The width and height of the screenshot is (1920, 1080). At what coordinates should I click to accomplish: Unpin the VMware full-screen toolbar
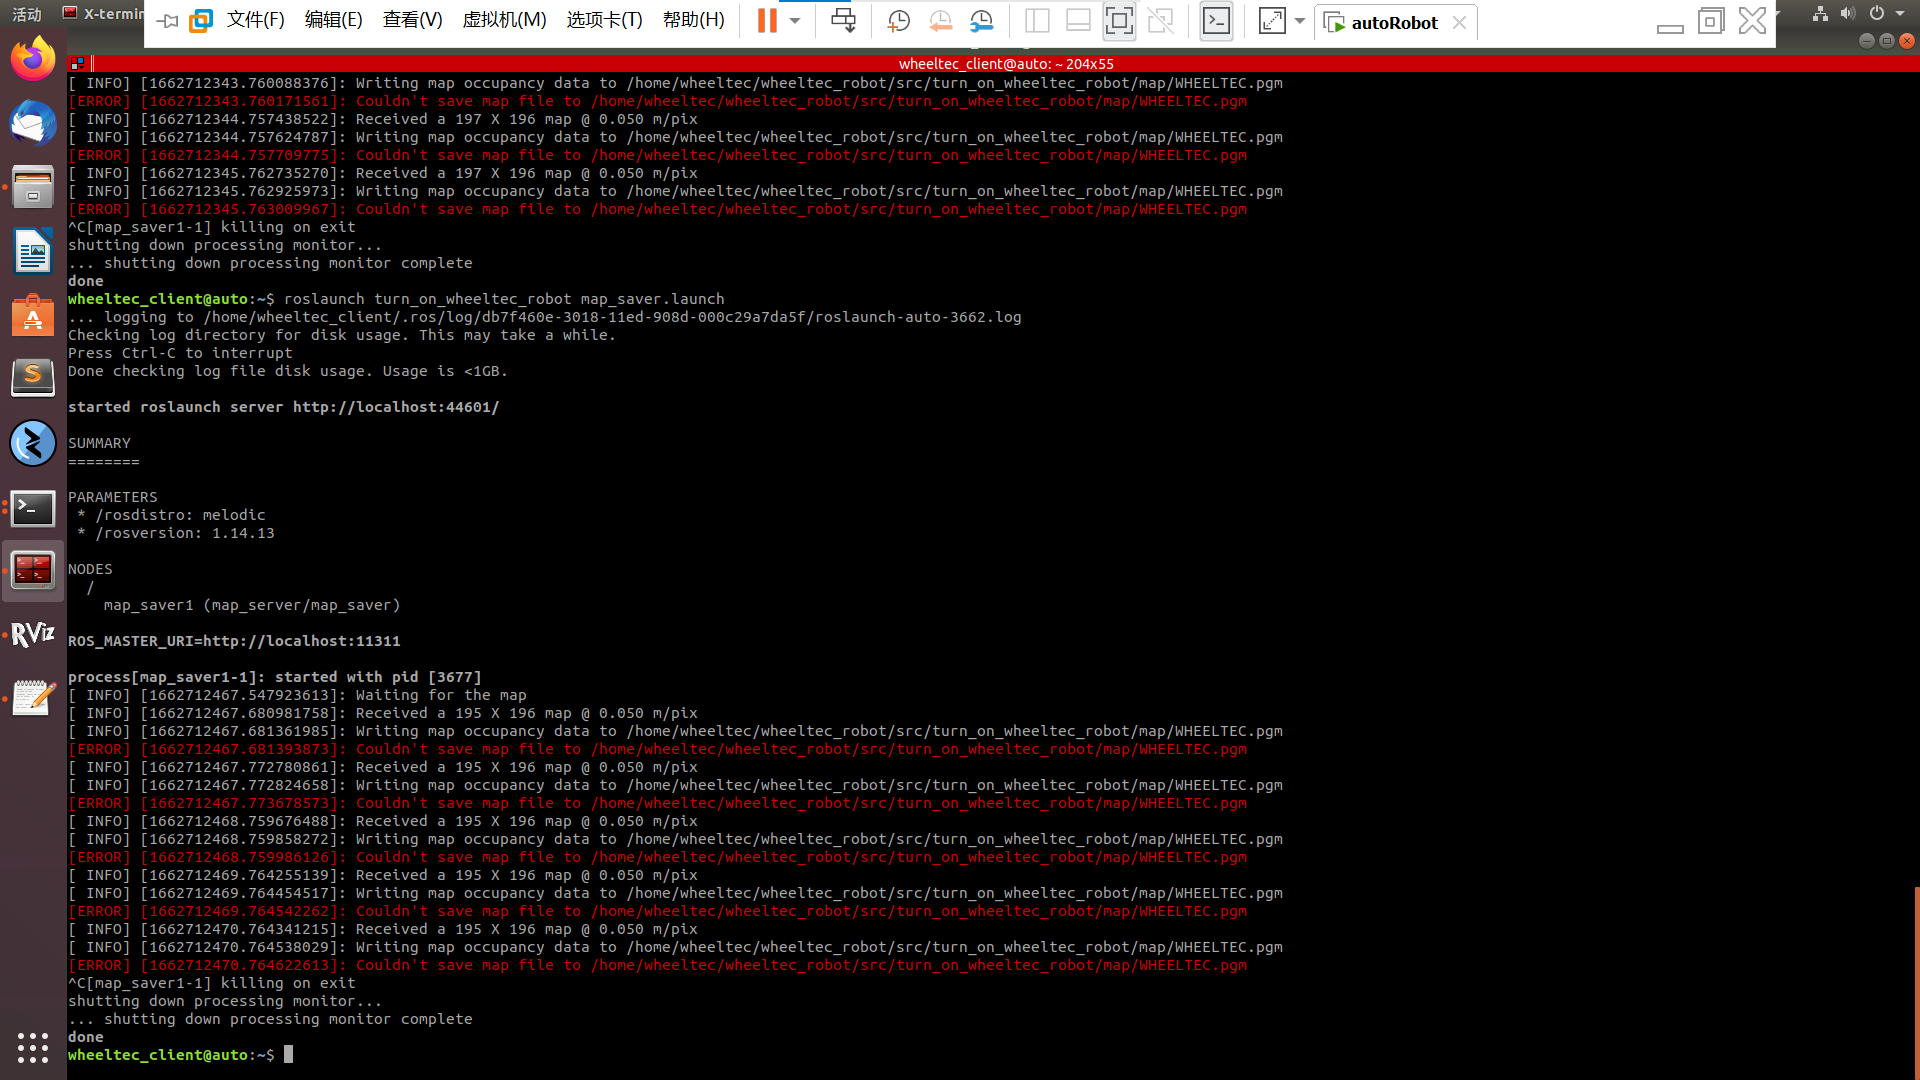tap(167, 21)
